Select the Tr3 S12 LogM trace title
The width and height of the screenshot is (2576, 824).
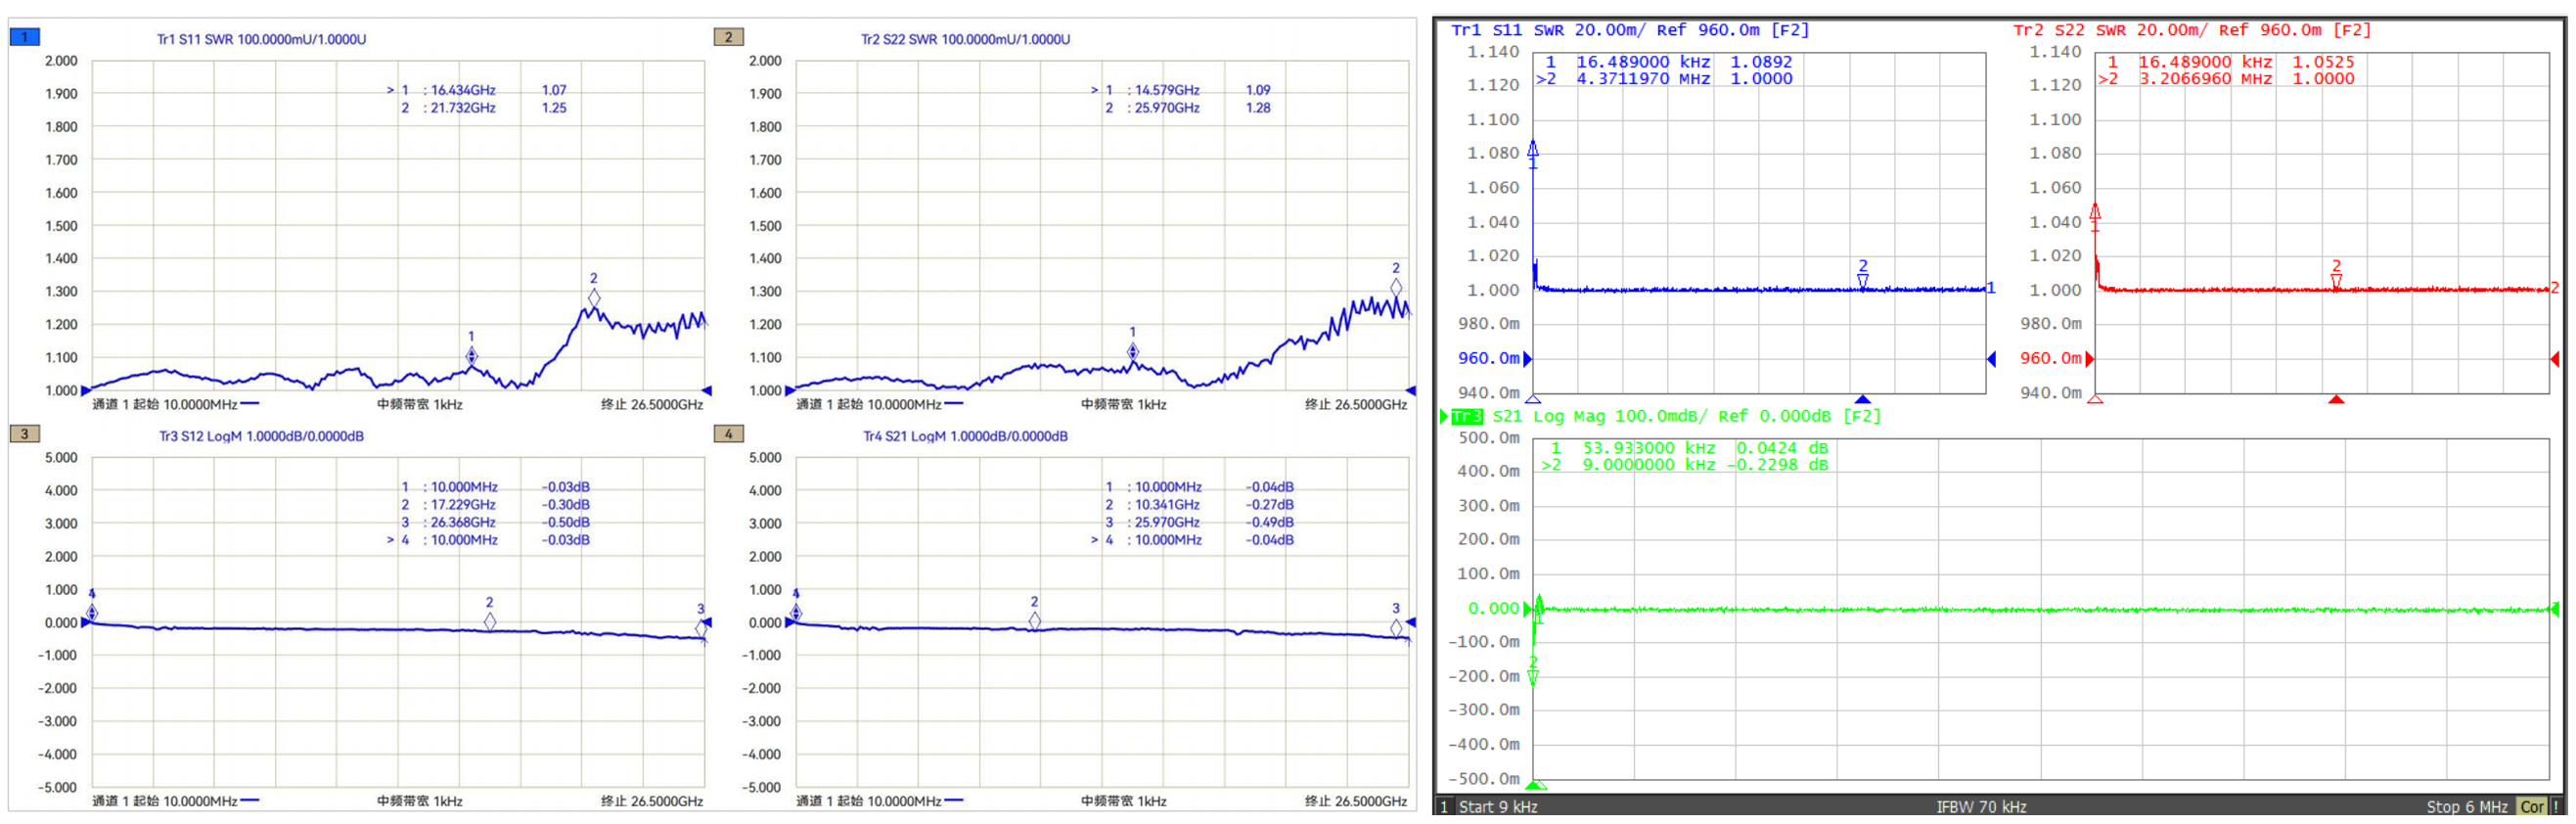(x=261, y=436)
